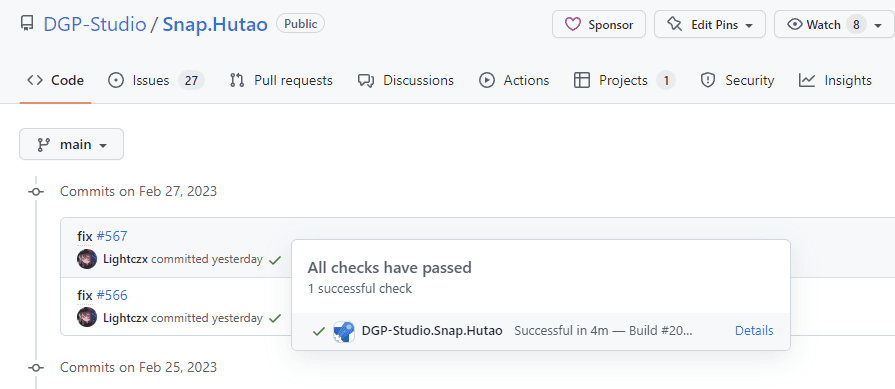This screenshot has width=895, height=389.
Task: Open the DGP-Studio organization link
Action: tap(95, 25)
